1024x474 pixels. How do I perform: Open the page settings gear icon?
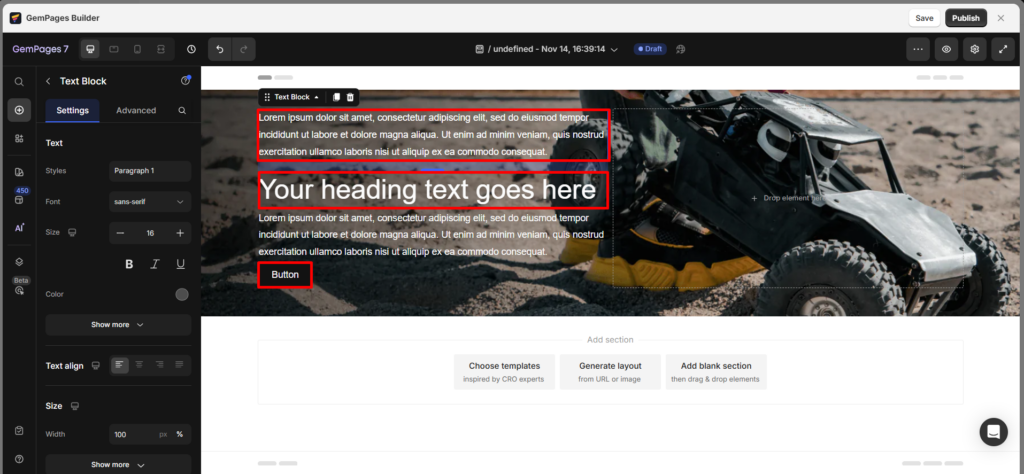click(x=974, y=48)
